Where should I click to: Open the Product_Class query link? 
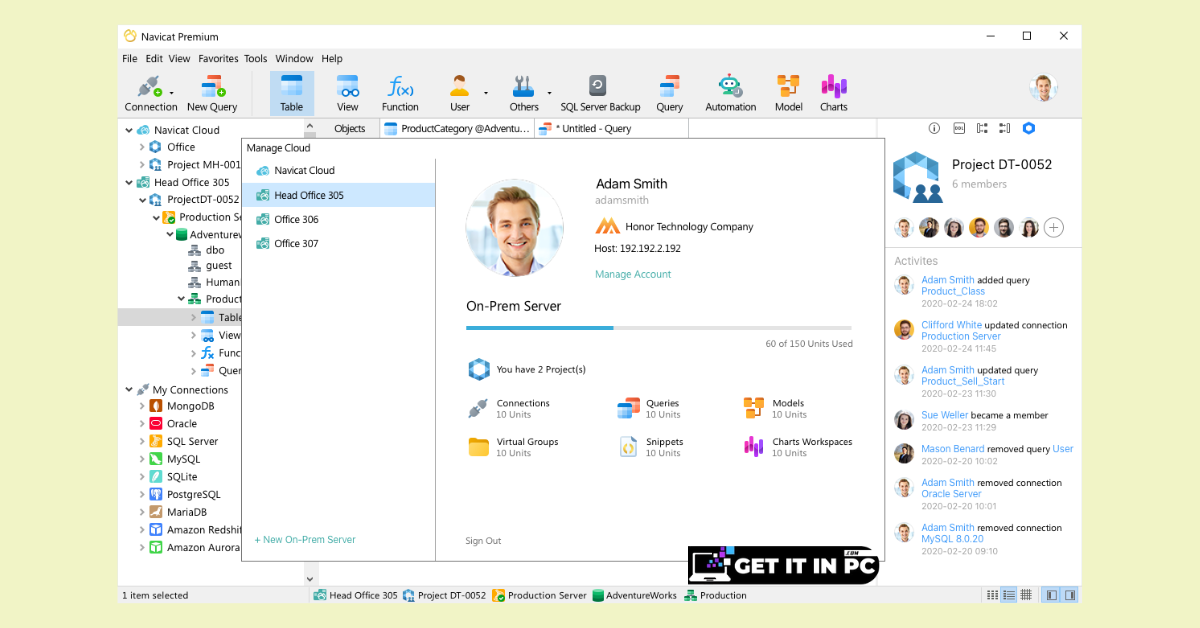pos(953,292)
